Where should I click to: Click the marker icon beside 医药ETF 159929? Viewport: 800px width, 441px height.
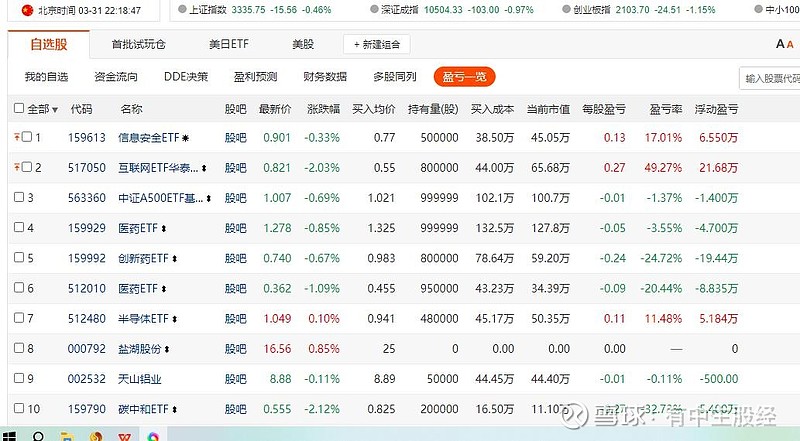[164, 229]
